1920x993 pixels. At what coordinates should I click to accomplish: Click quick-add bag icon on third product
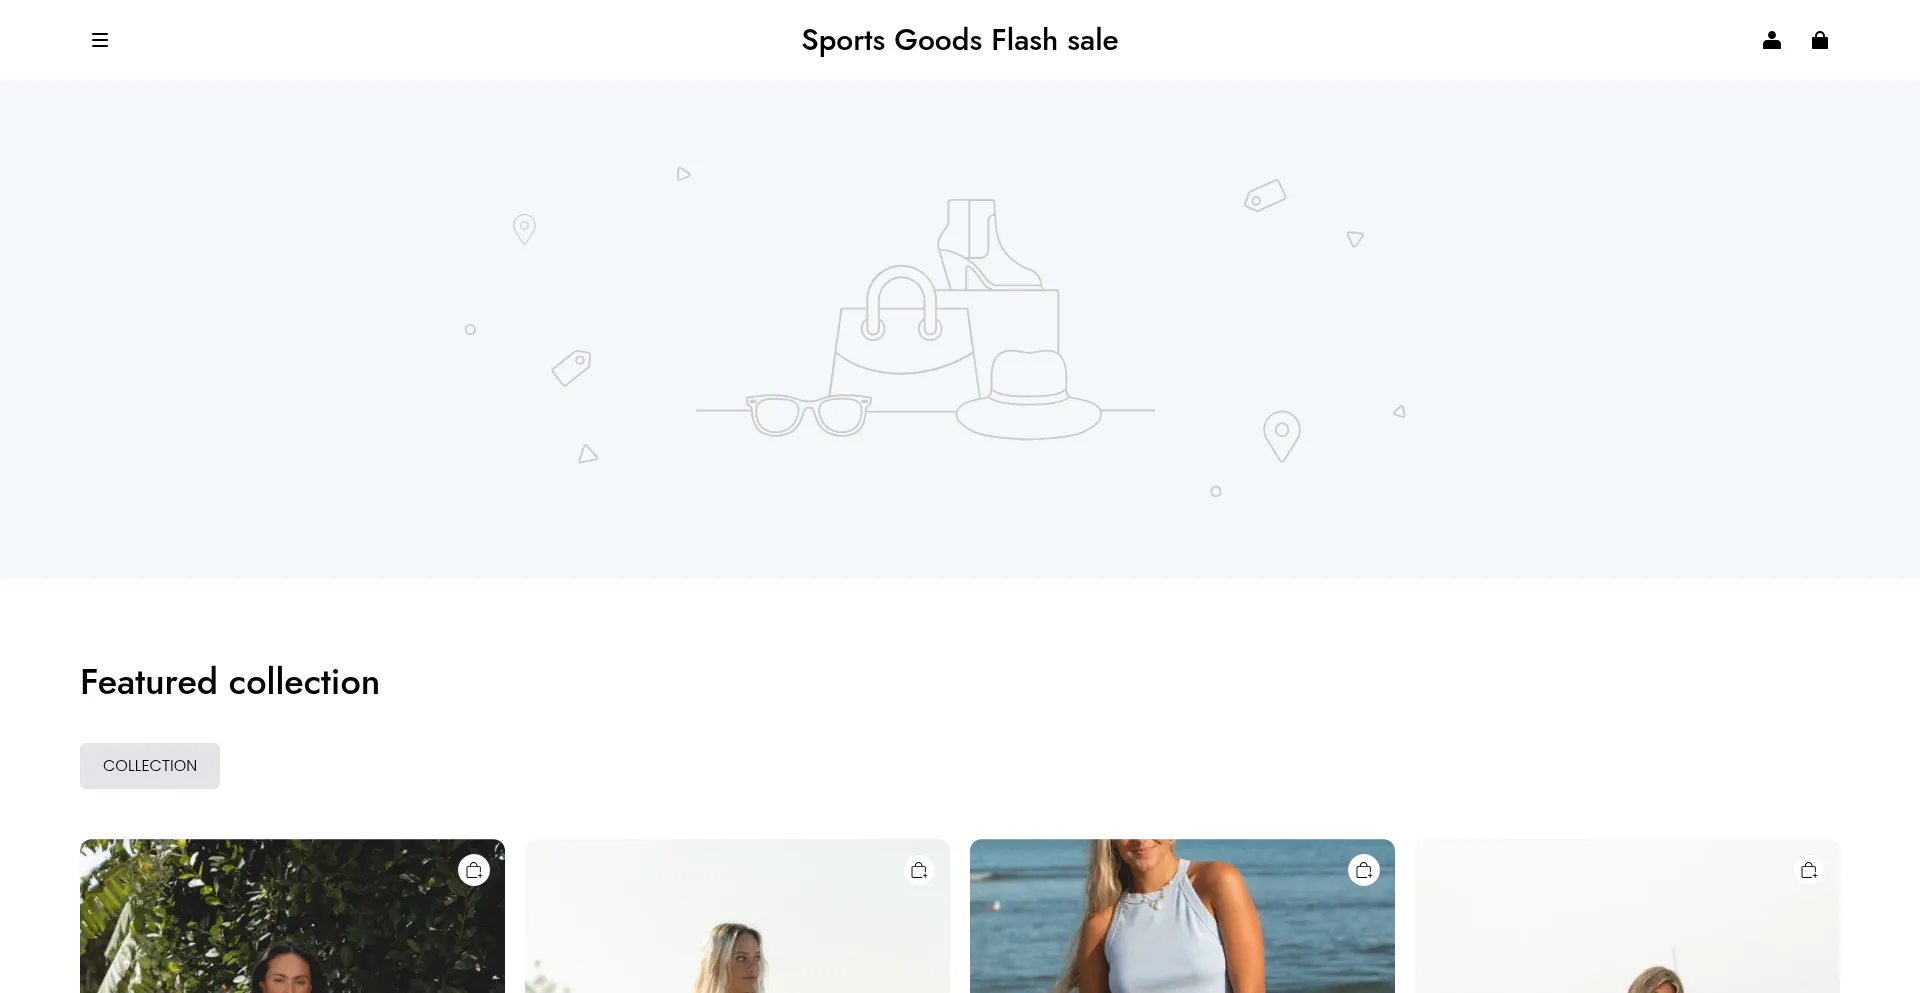(1364, 870)
